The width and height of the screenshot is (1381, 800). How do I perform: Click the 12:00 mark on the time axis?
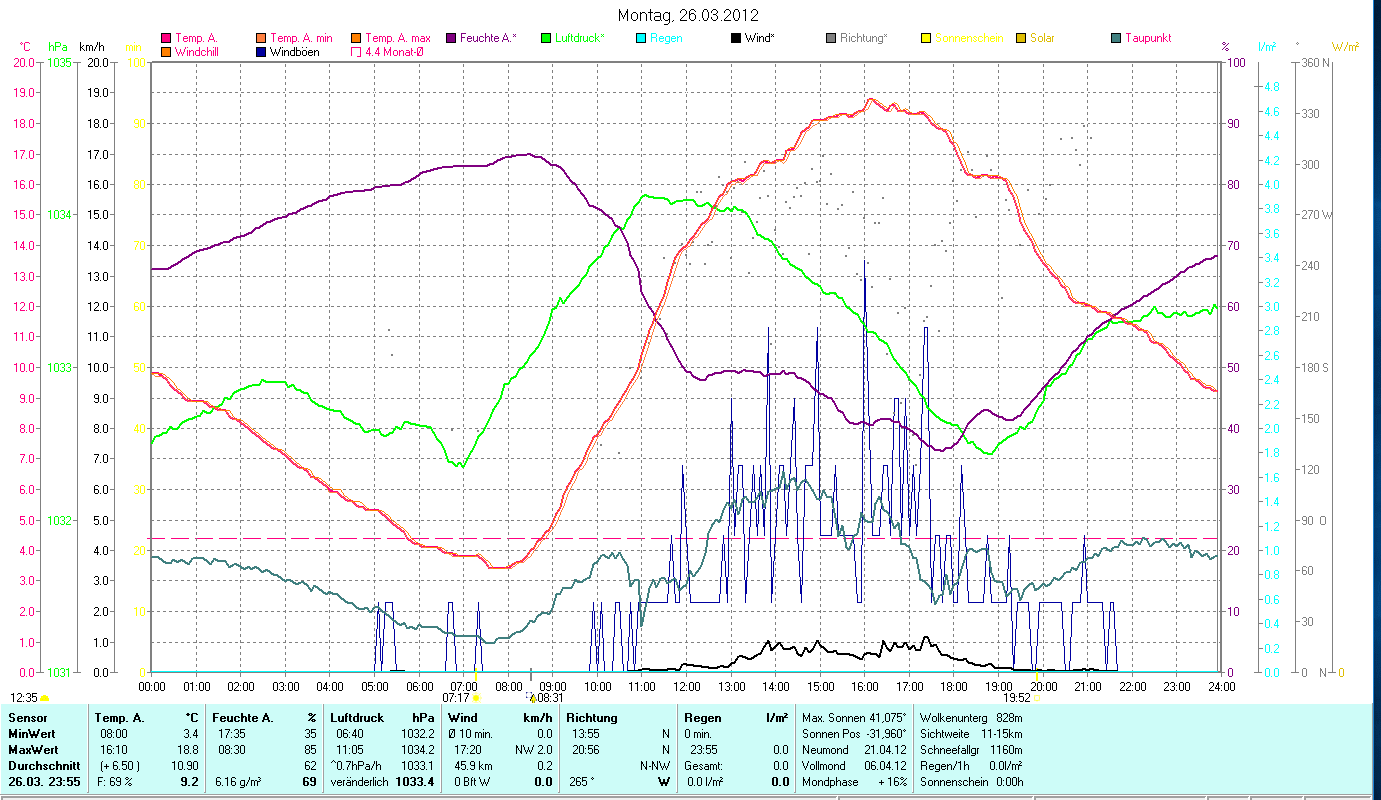(x=687, y=686)
